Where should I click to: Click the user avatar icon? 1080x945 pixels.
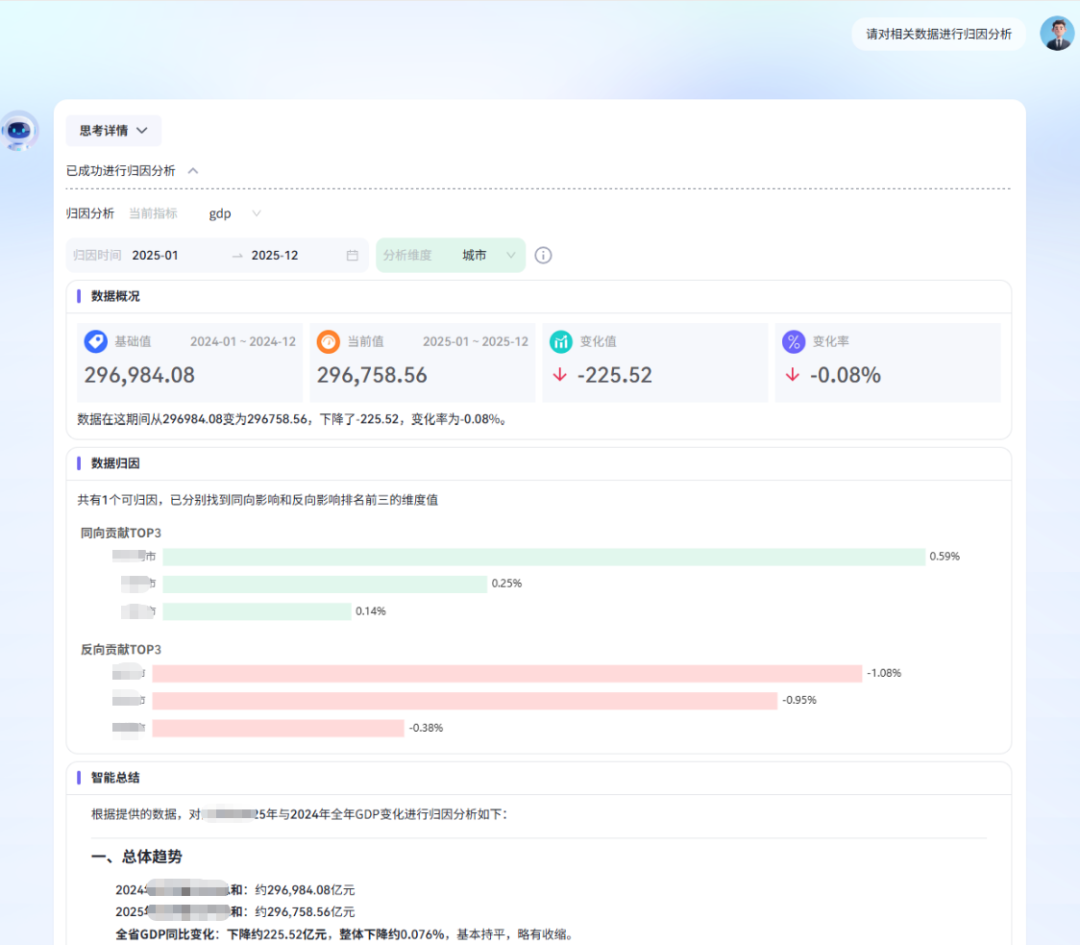(x=1057, y=33)
